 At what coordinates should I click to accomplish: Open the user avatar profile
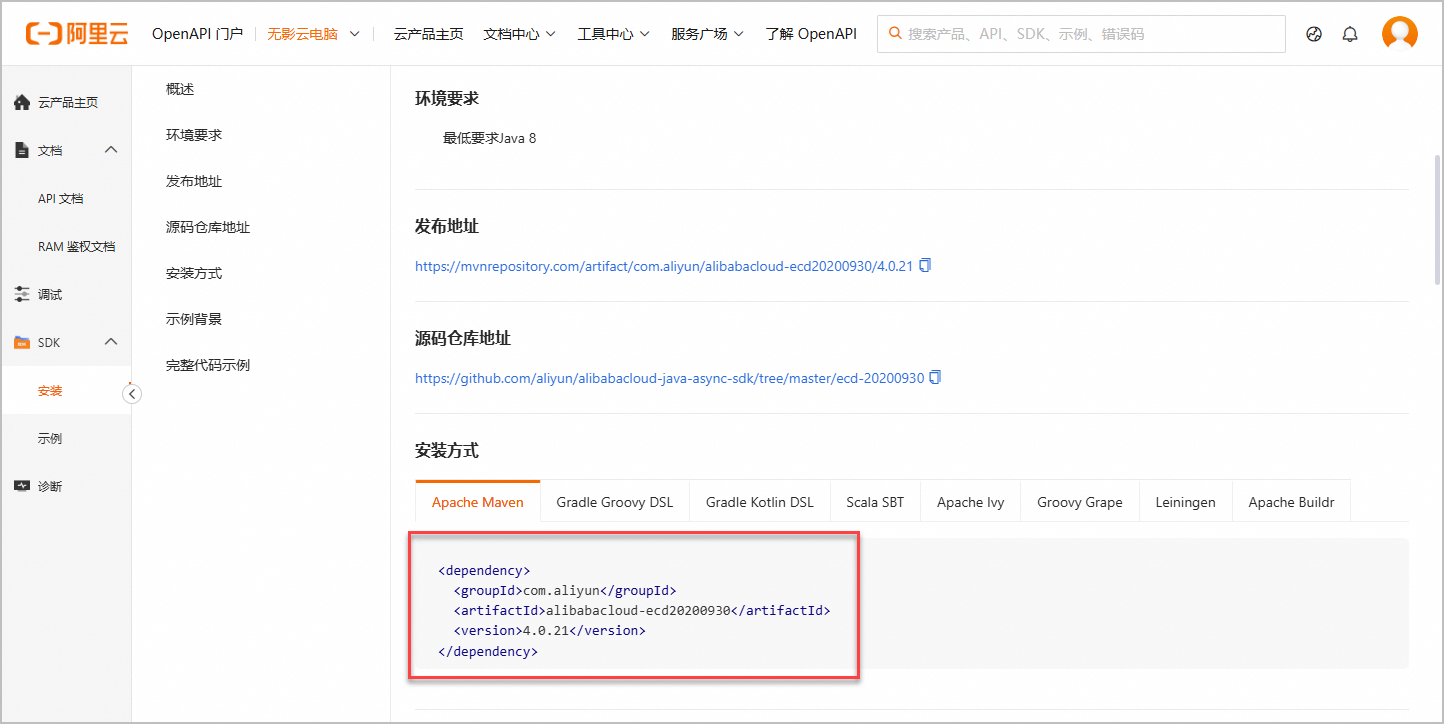1399,32
